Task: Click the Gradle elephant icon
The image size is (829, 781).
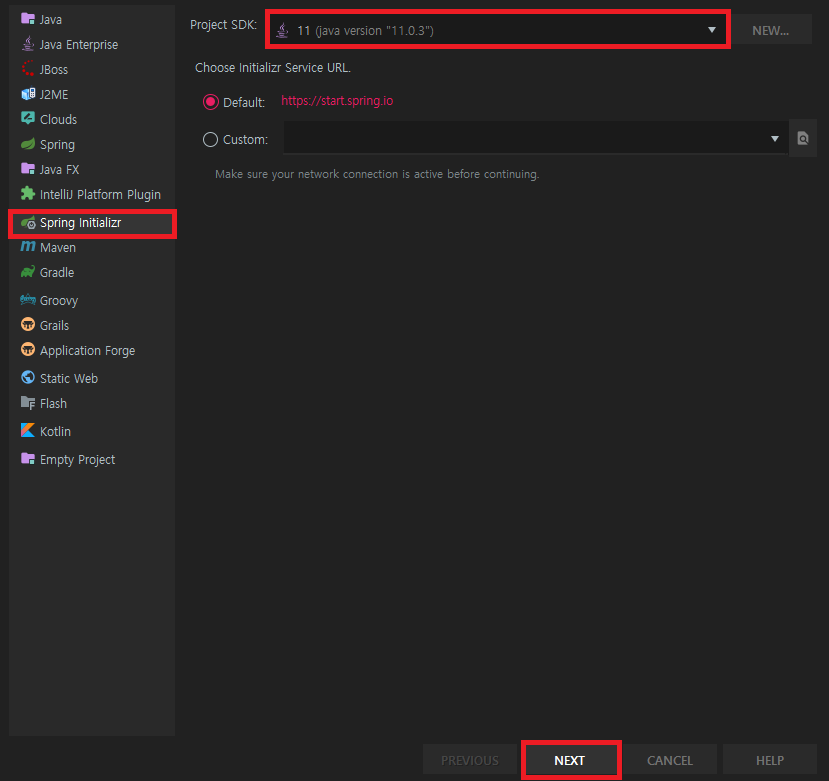Action: click(x=27, y=272)
